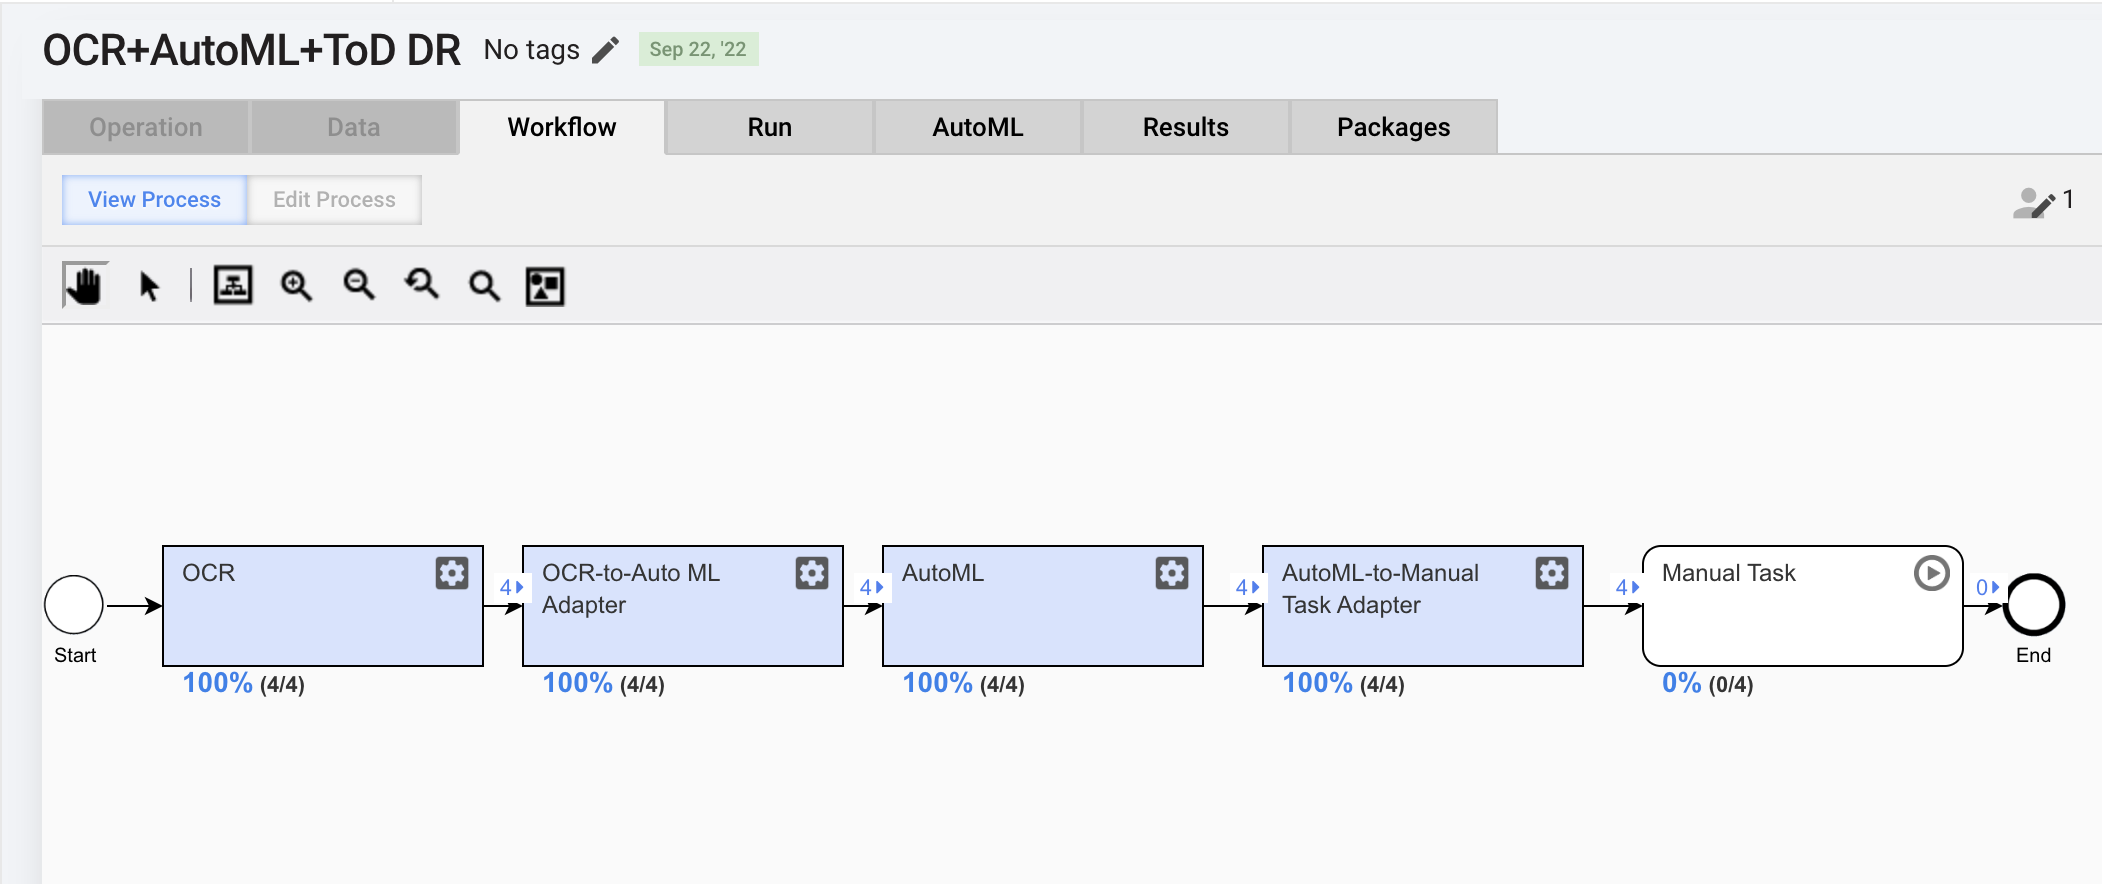Screen dimensions: 2102x884
Task: Open the AutoML tab
Action: [x=978, y=127]
